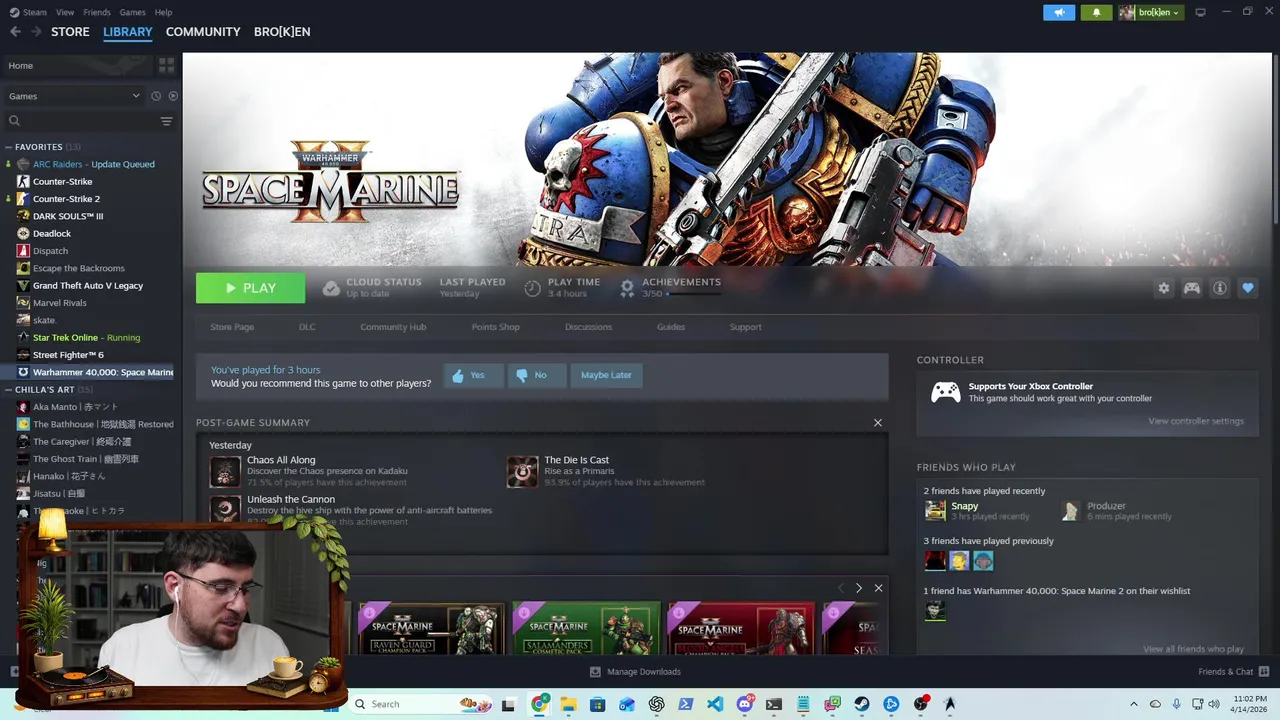Open game info icon on game page
1280x720 pixels.
[x=1220, y=288]
